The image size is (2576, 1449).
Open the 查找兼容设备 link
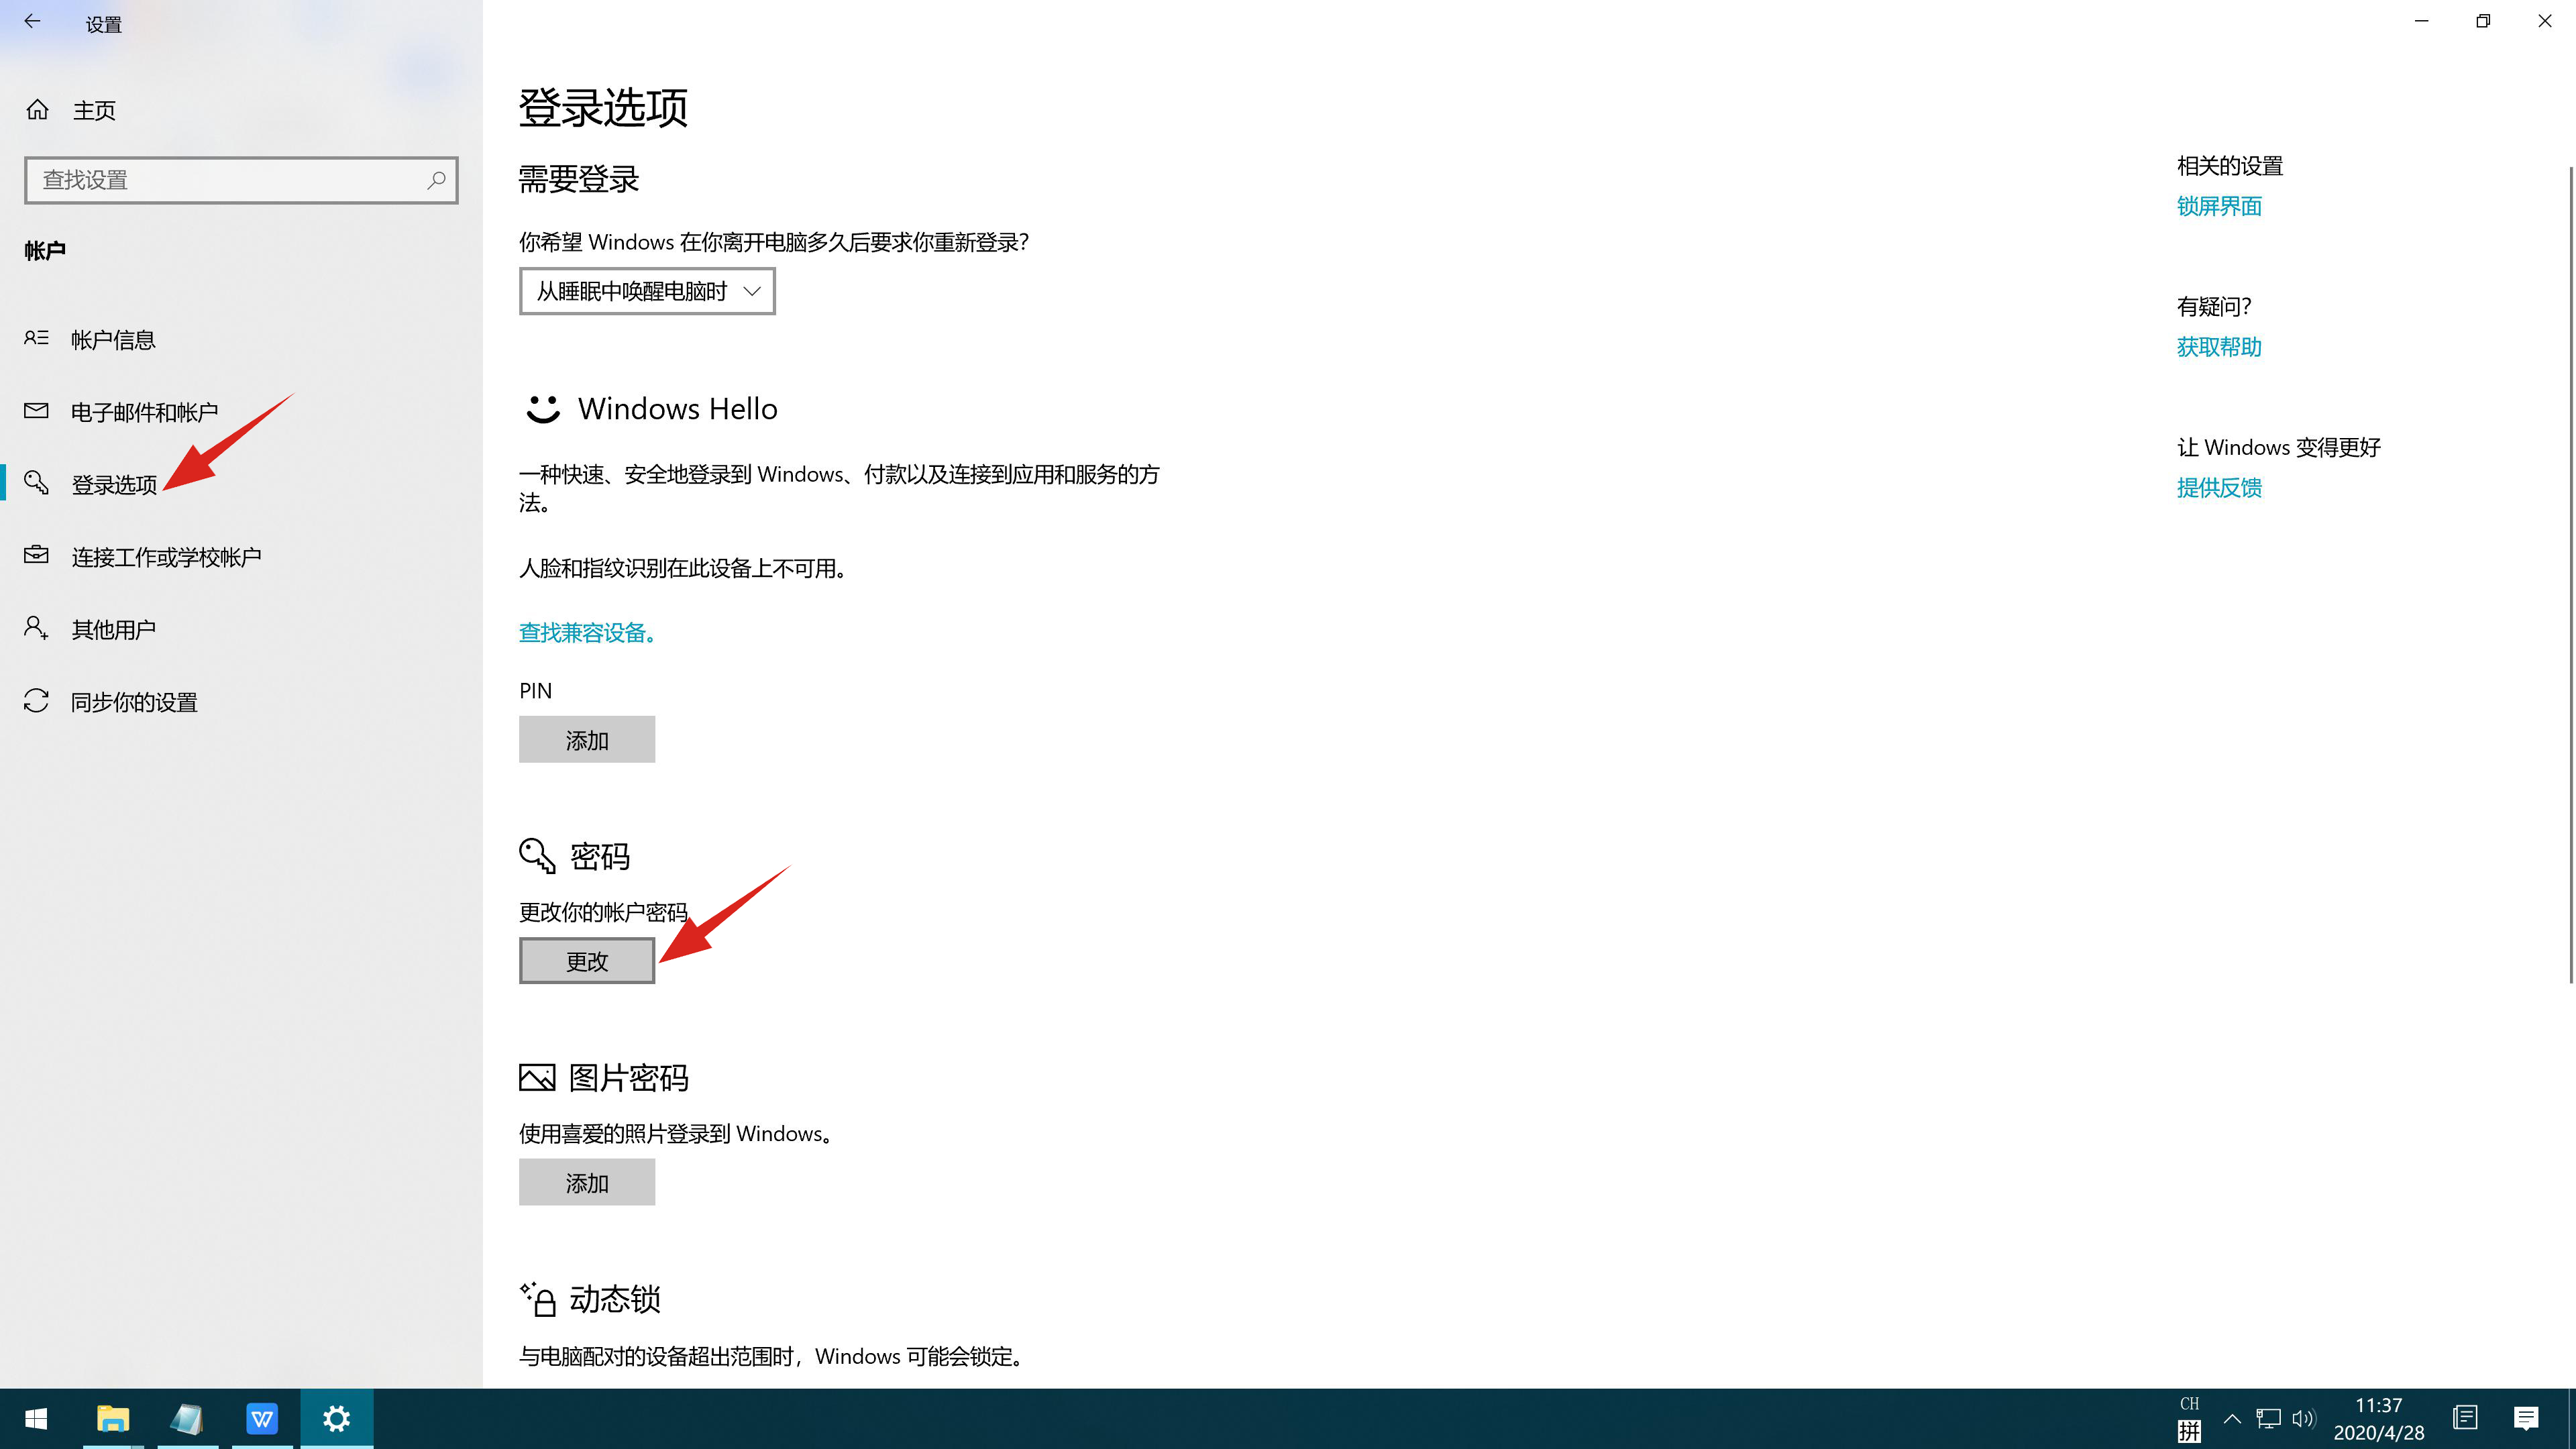587,632
